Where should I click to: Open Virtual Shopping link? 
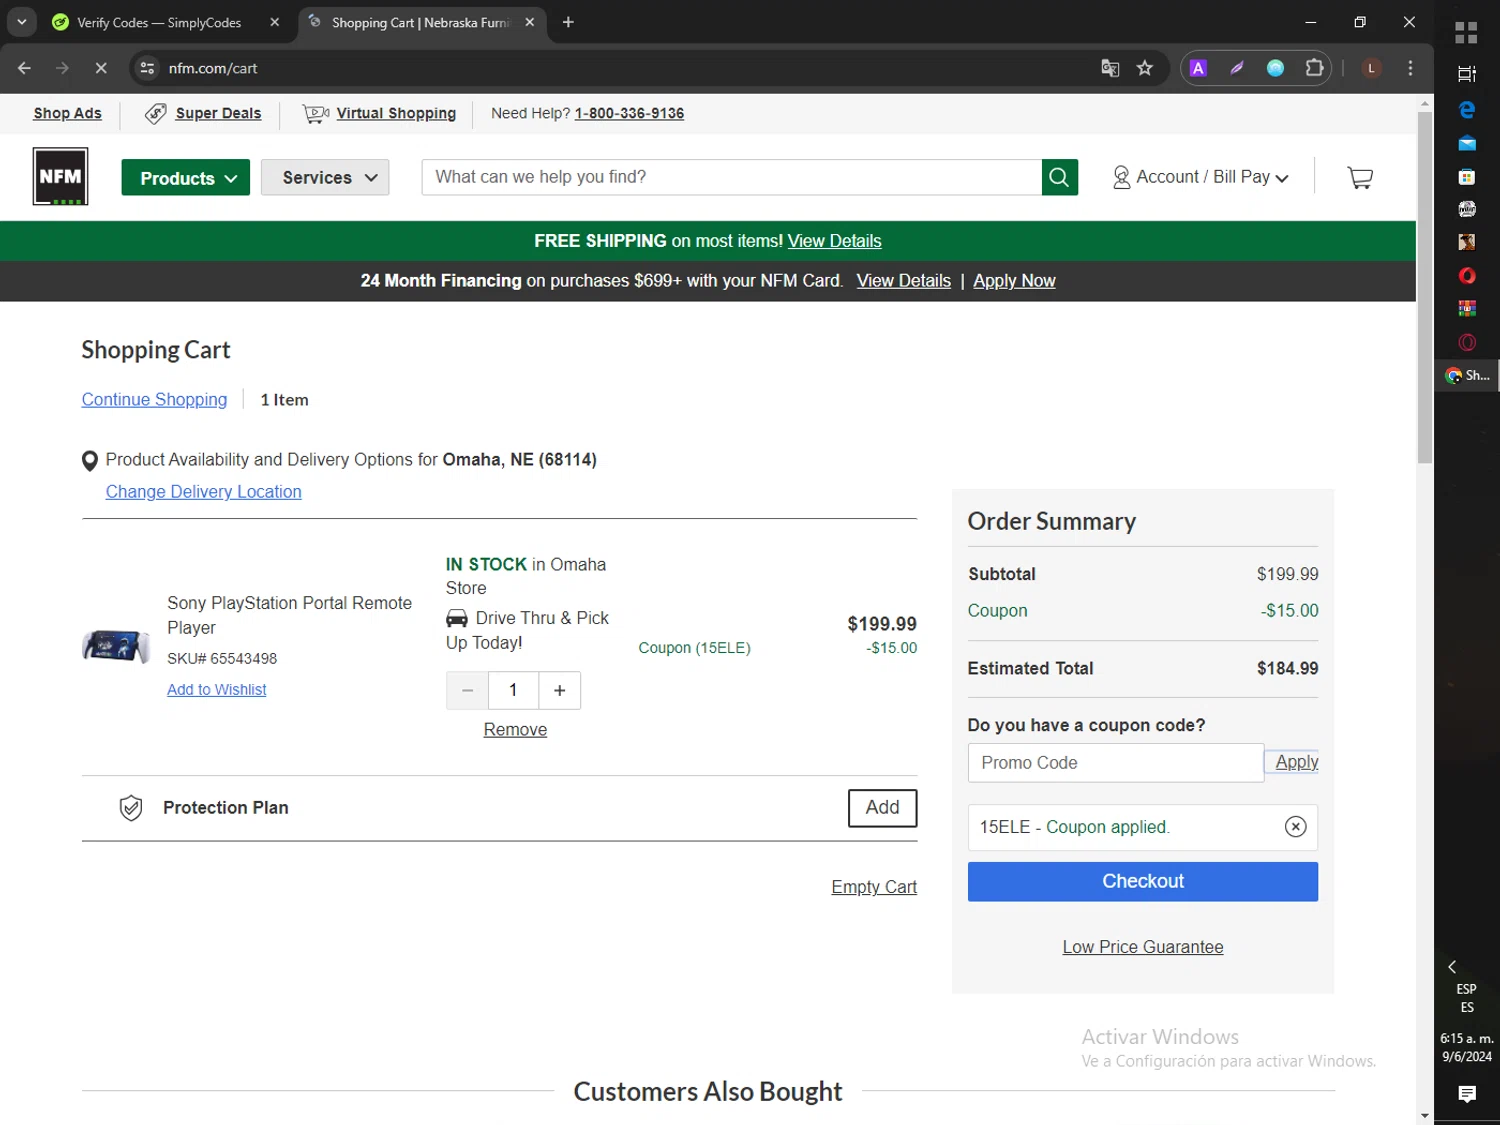(x=396, y=113)
